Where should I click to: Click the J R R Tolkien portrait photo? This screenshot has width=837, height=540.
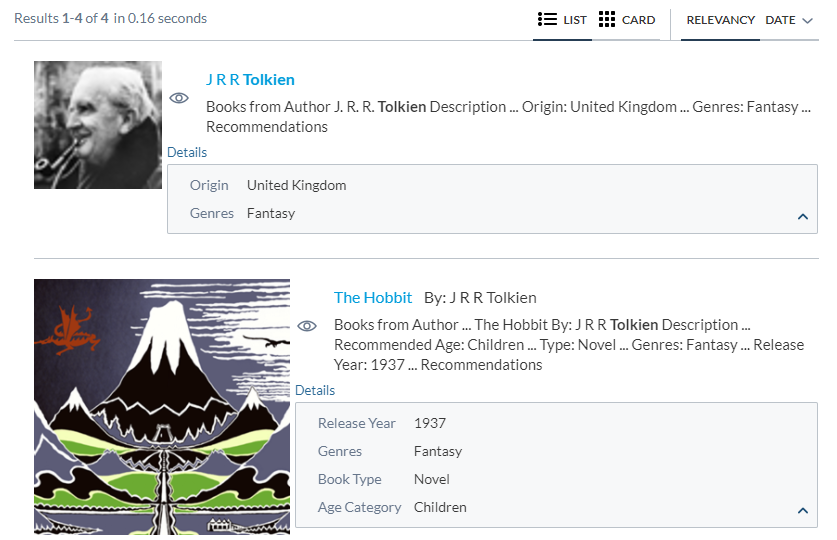pos(98,125)
